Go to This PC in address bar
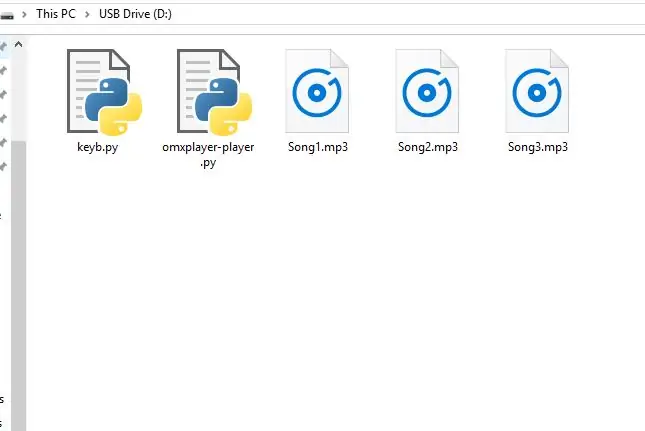 tap(56, 14)
